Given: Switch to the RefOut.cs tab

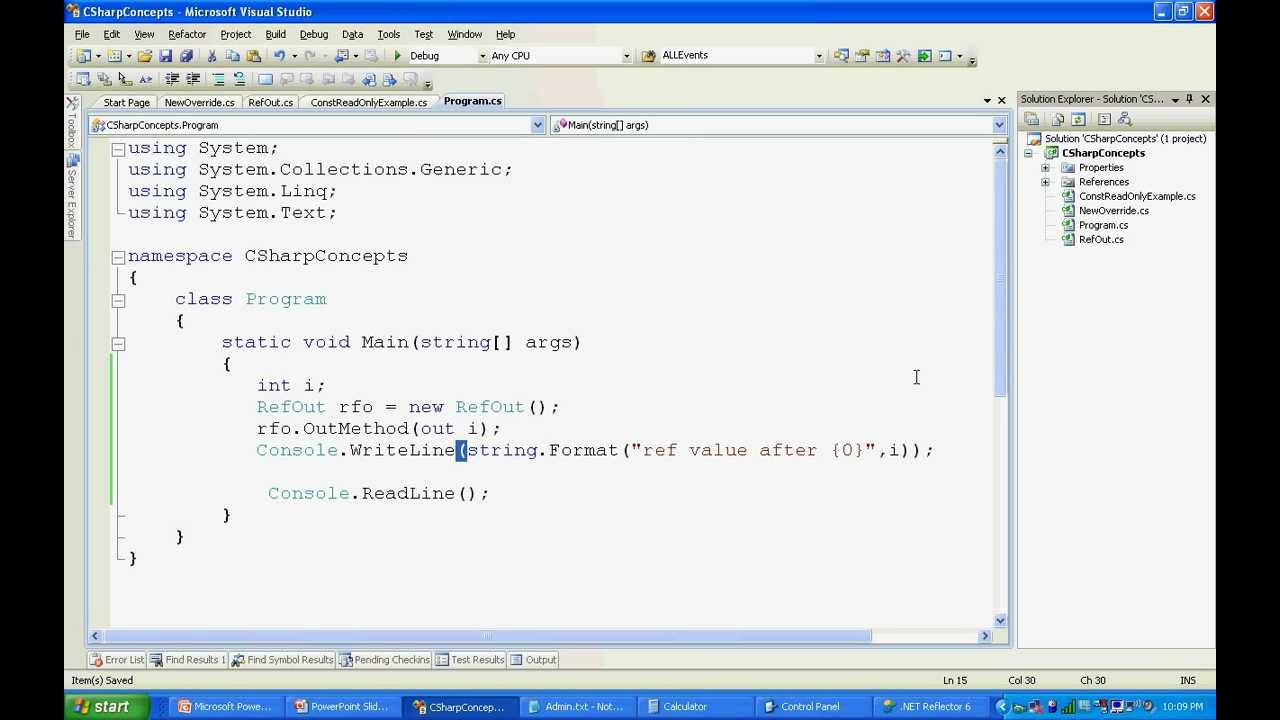Looking at the screenshot, I should [271, 102].
